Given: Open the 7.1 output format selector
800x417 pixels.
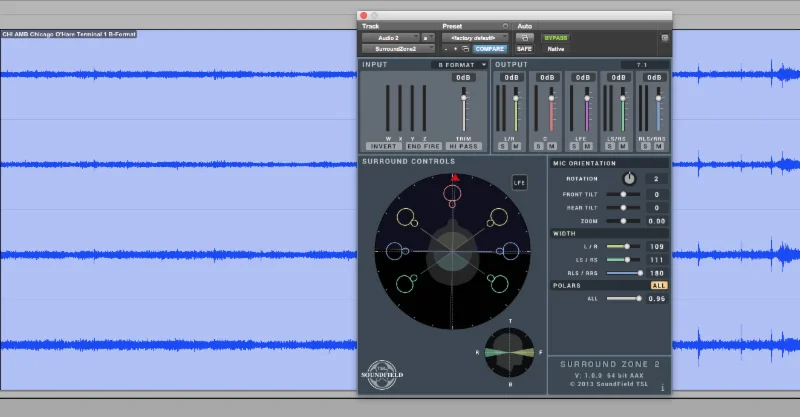Looking at the screenshot, I should (x=644, y=65).
